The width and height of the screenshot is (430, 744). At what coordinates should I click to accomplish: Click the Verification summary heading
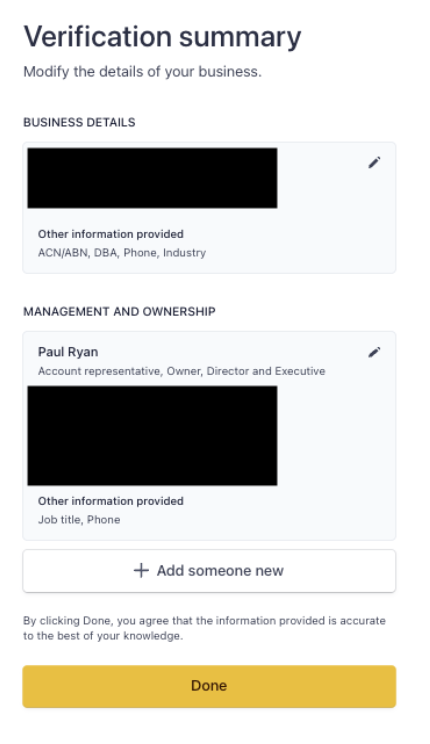point(162,37)
